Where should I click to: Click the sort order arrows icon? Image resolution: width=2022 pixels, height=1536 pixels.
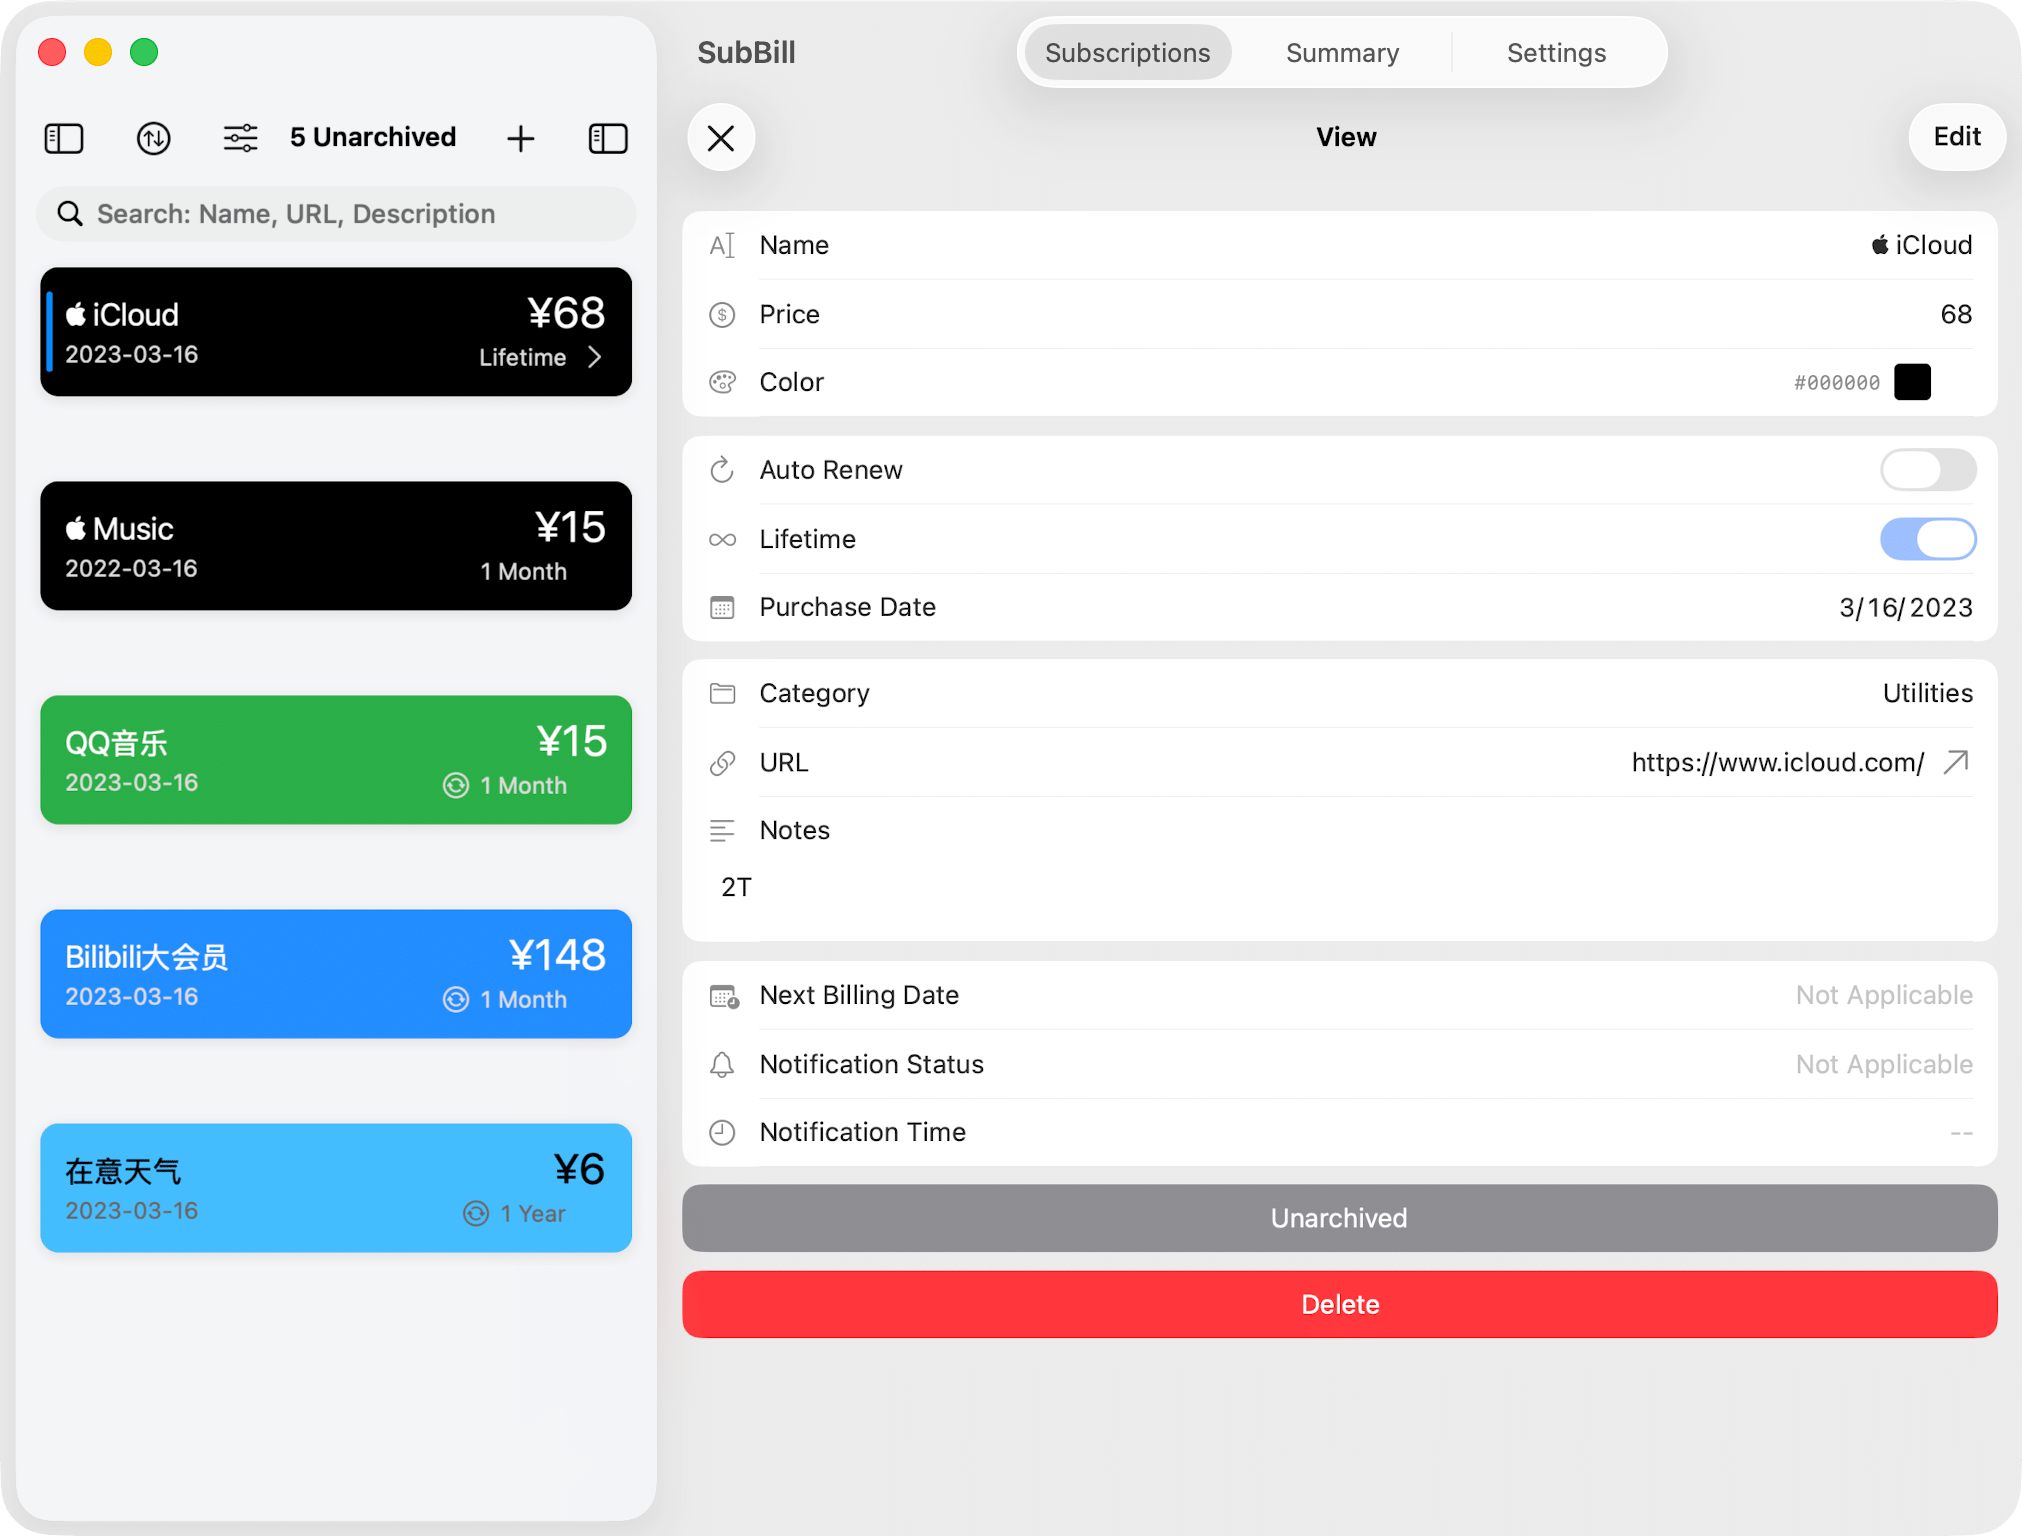click(x=153, y=138)
